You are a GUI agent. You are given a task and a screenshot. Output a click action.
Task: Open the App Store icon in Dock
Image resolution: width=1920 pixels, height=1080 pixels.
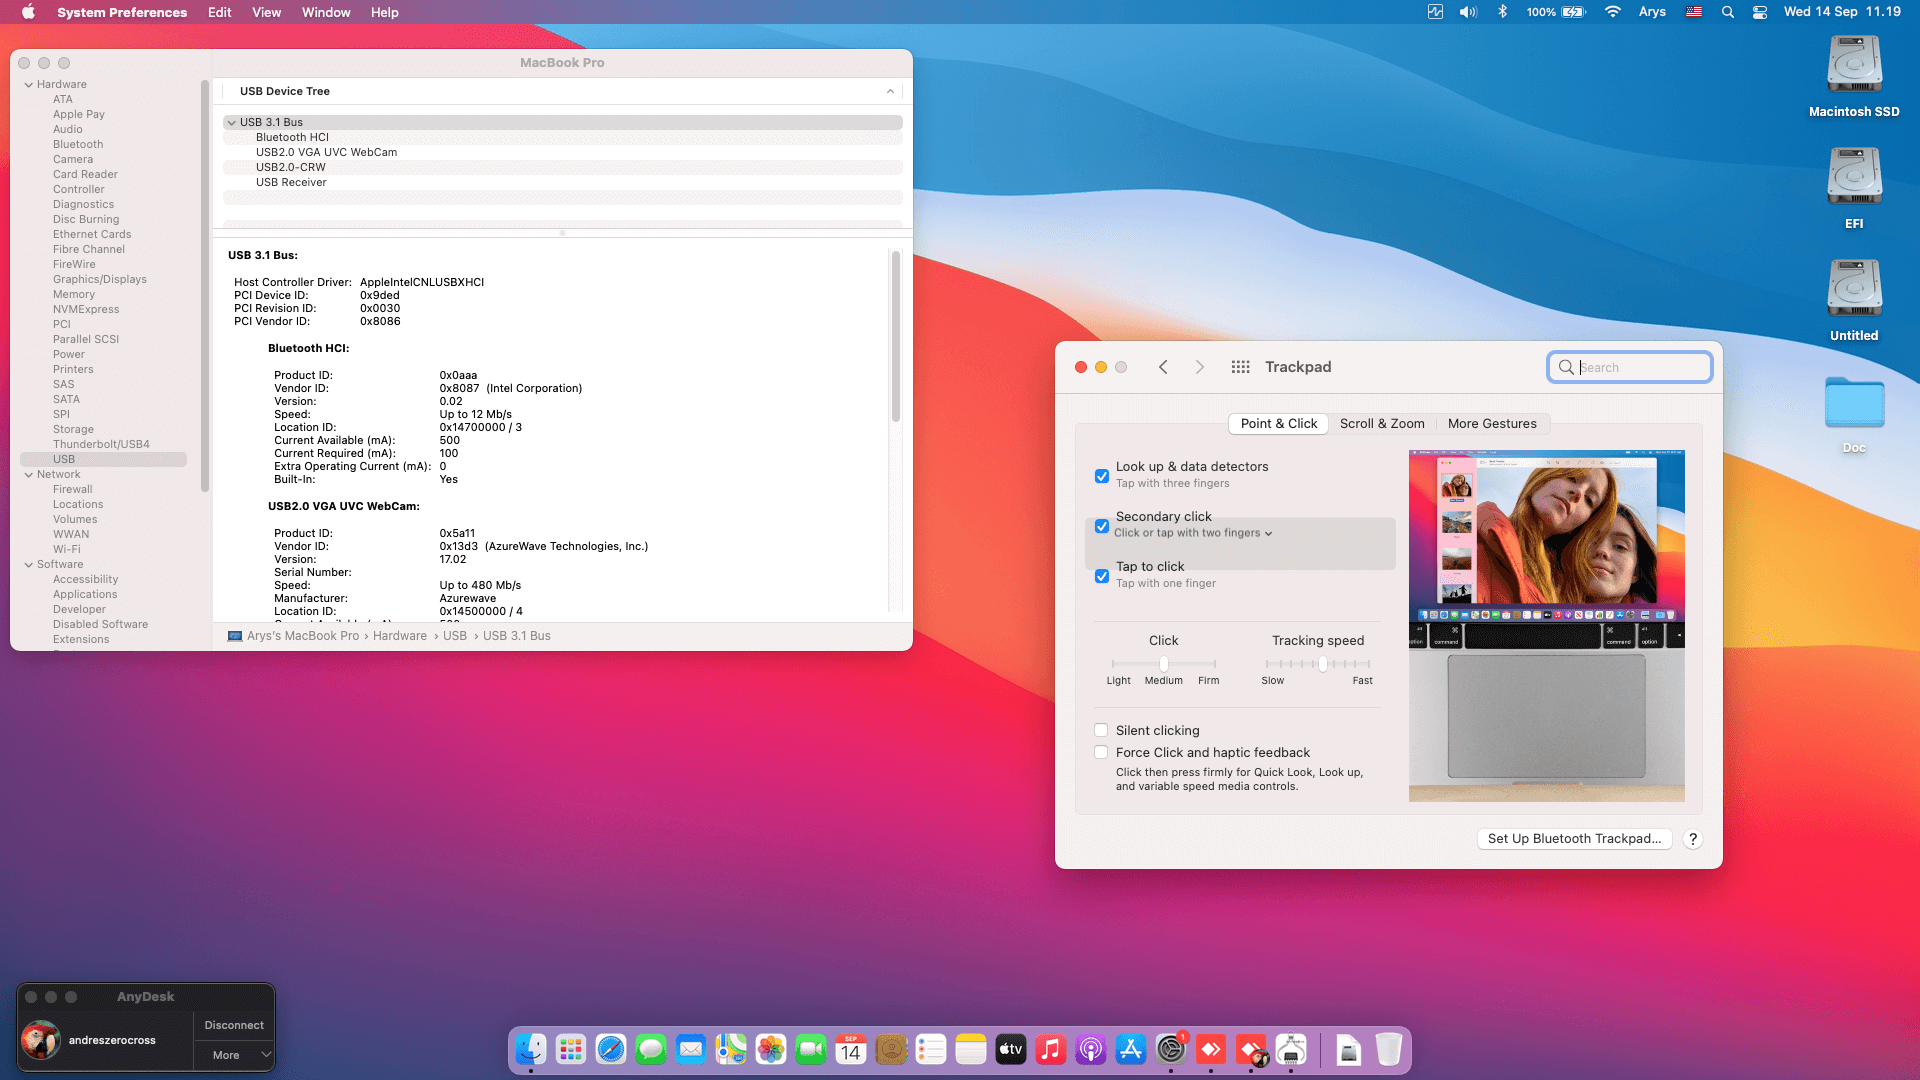click(1130, 1049)
